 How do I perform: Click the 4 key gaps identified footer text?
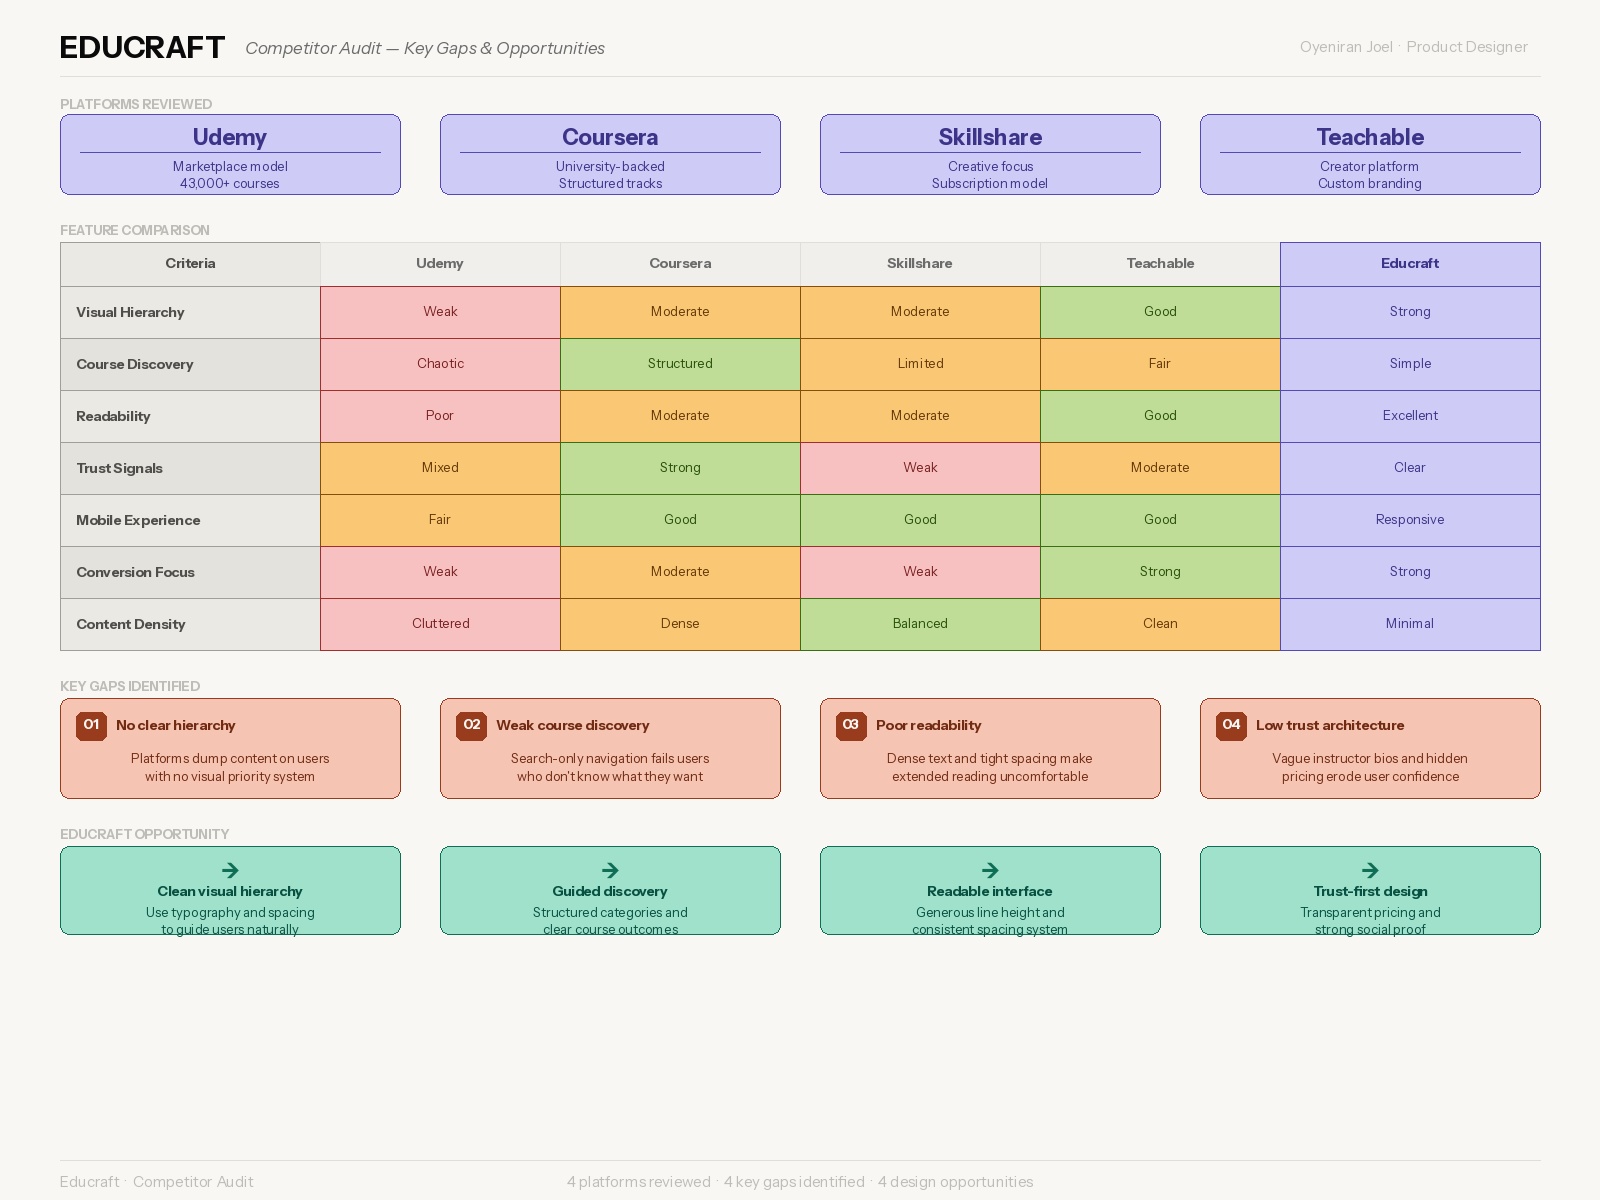click(793, 1182)
